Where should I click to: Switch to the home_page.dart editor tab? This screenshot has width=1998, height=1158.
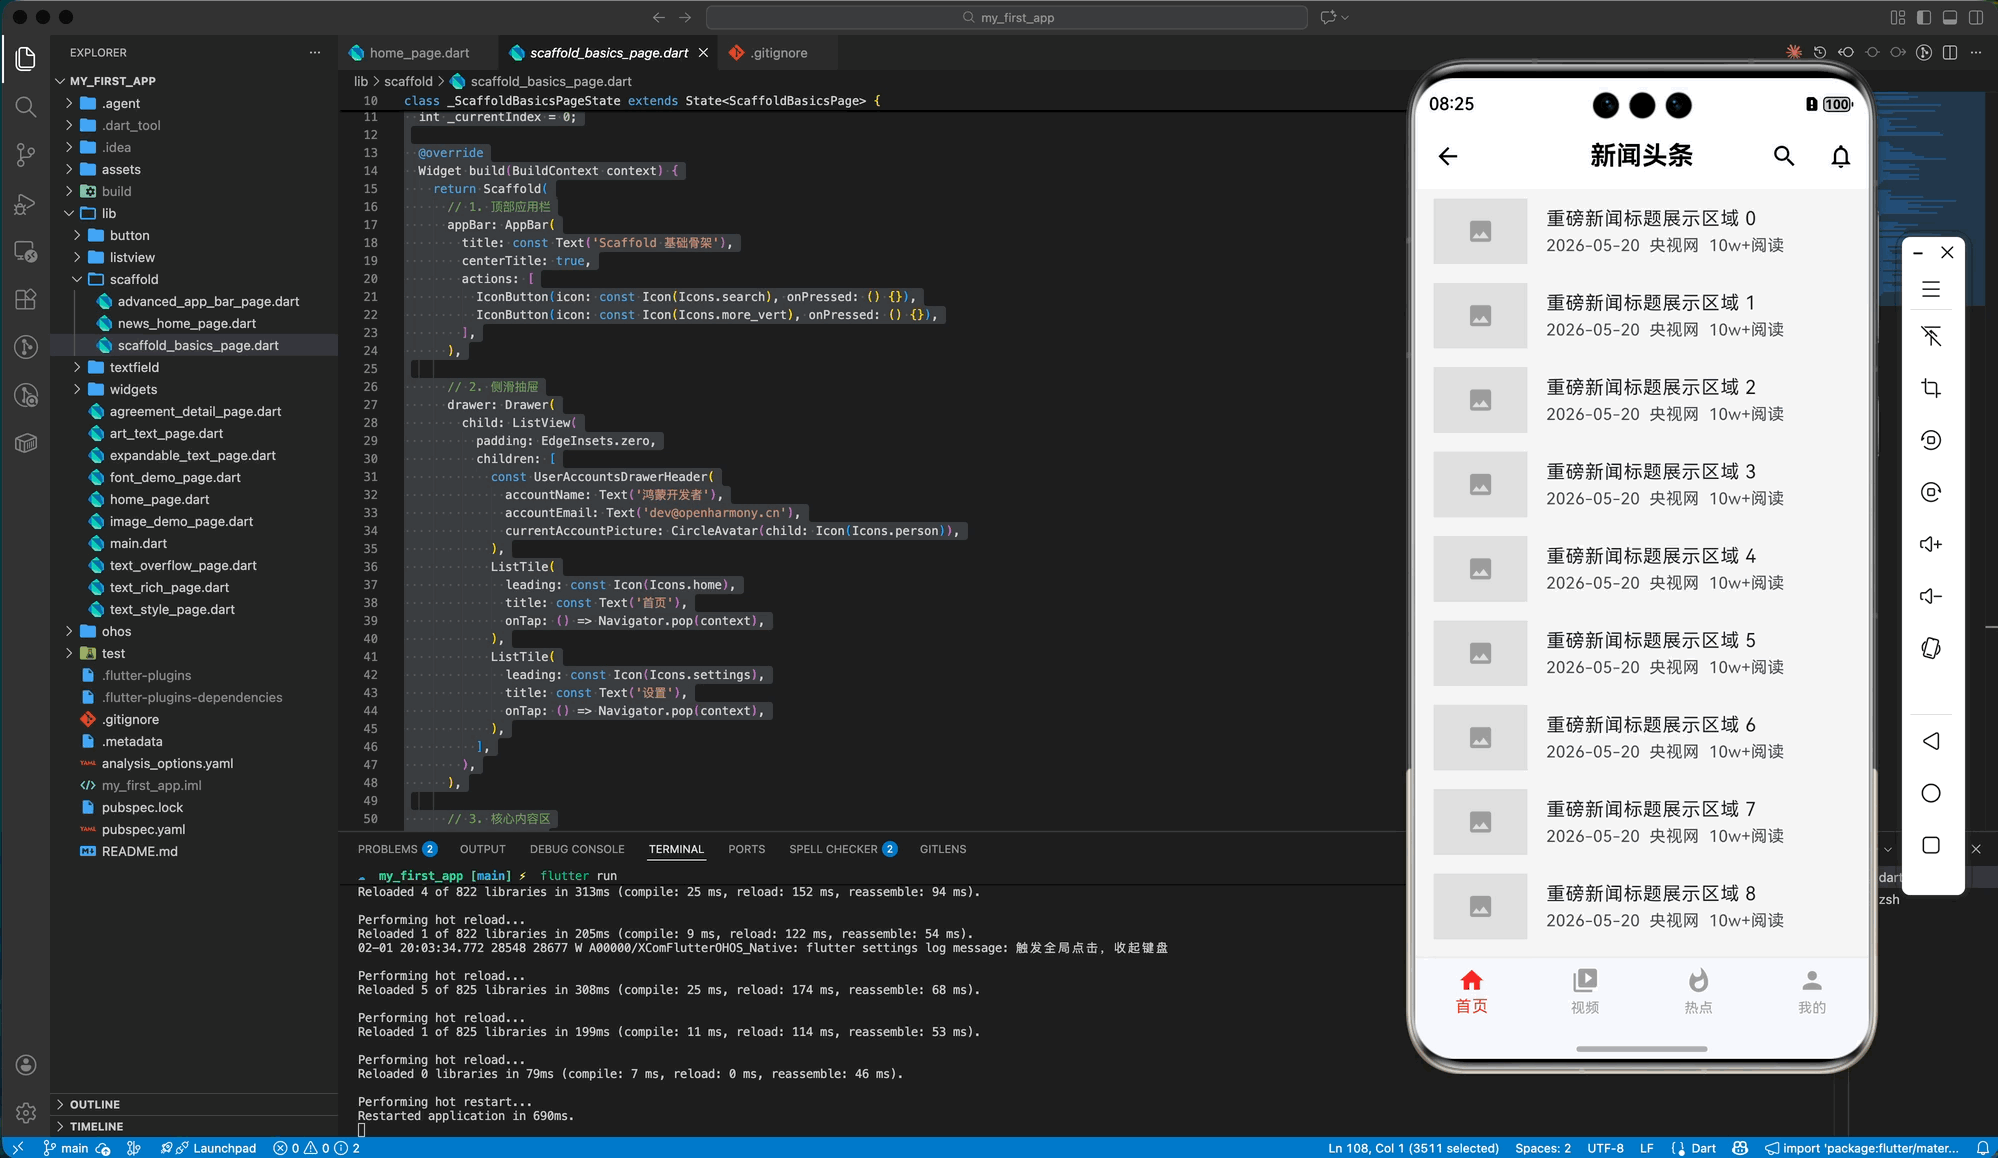[x=418, y=53]
